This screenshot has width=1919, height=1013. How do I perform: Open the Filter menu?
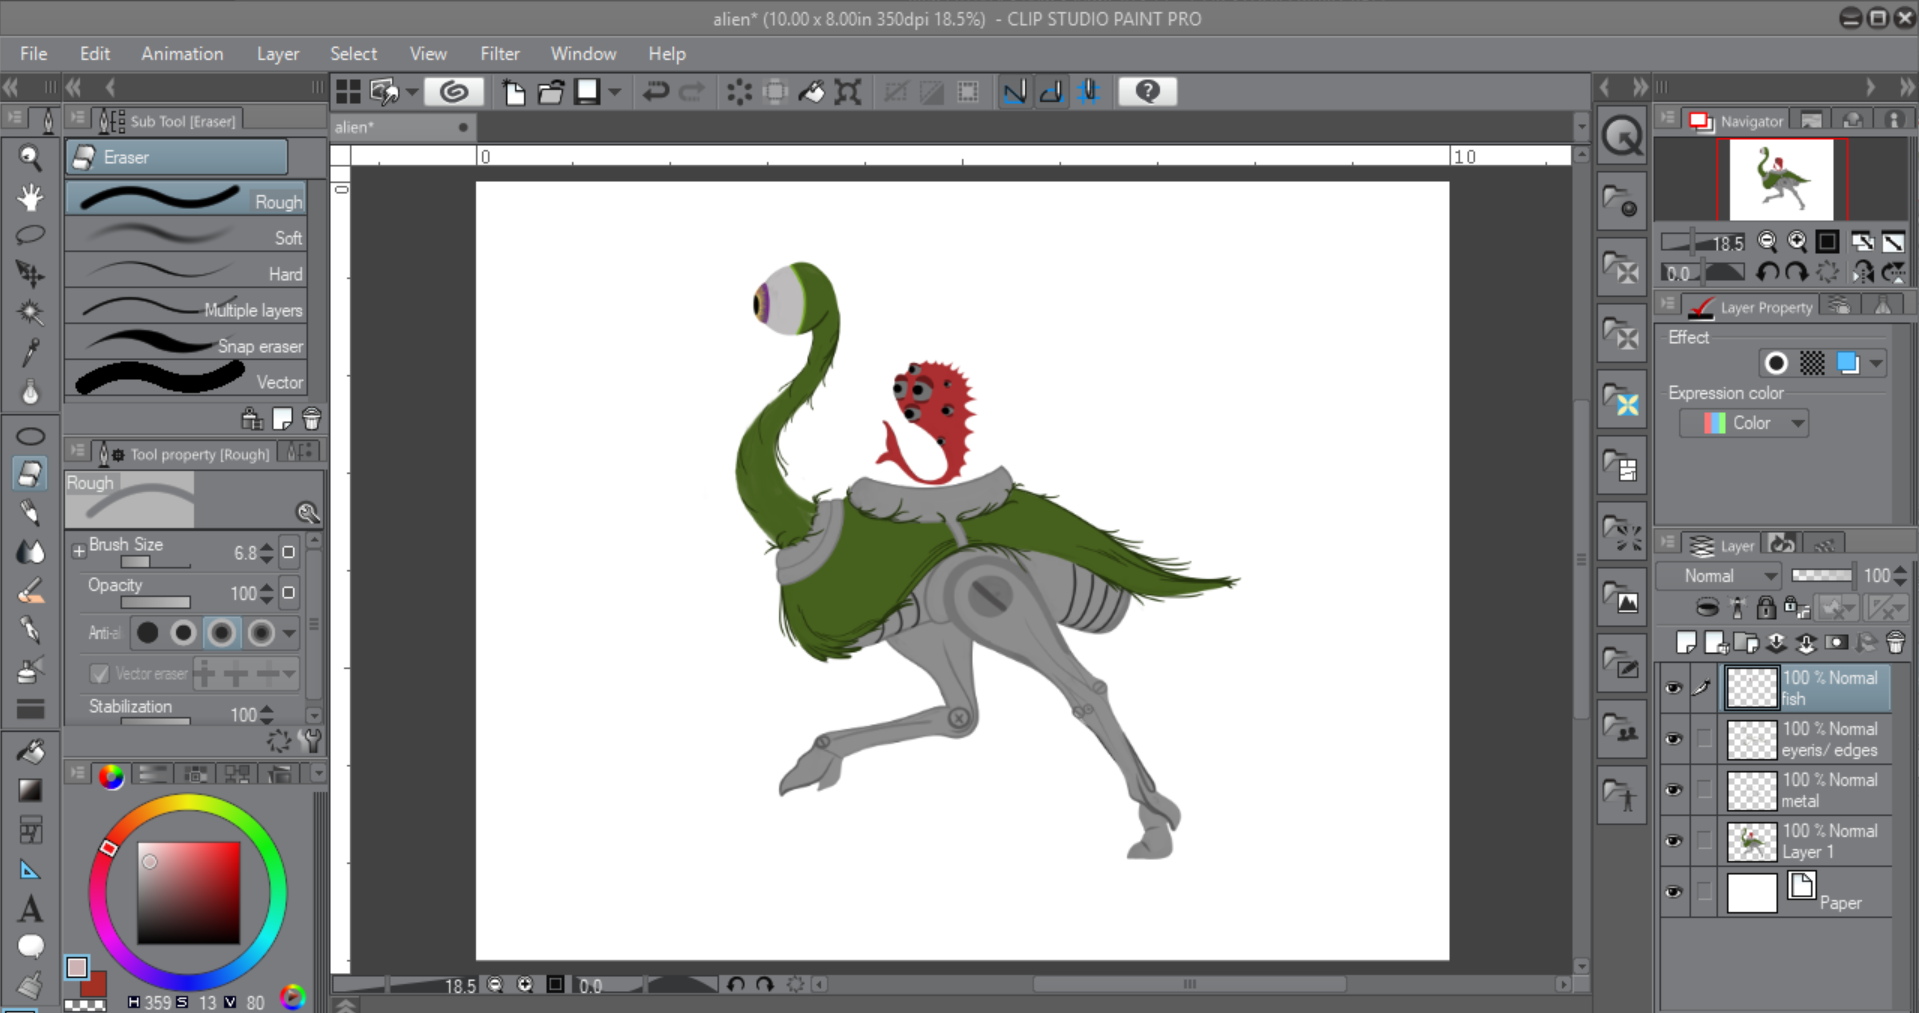pyautogui.click(x=499, y=54)
